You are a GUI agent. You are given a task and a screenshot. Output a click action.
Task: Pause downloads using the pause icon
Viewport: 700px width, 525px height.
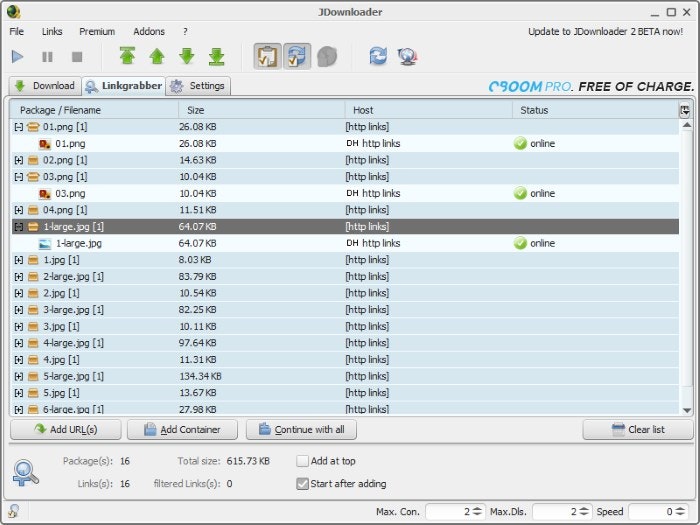(x=47, y=57)
